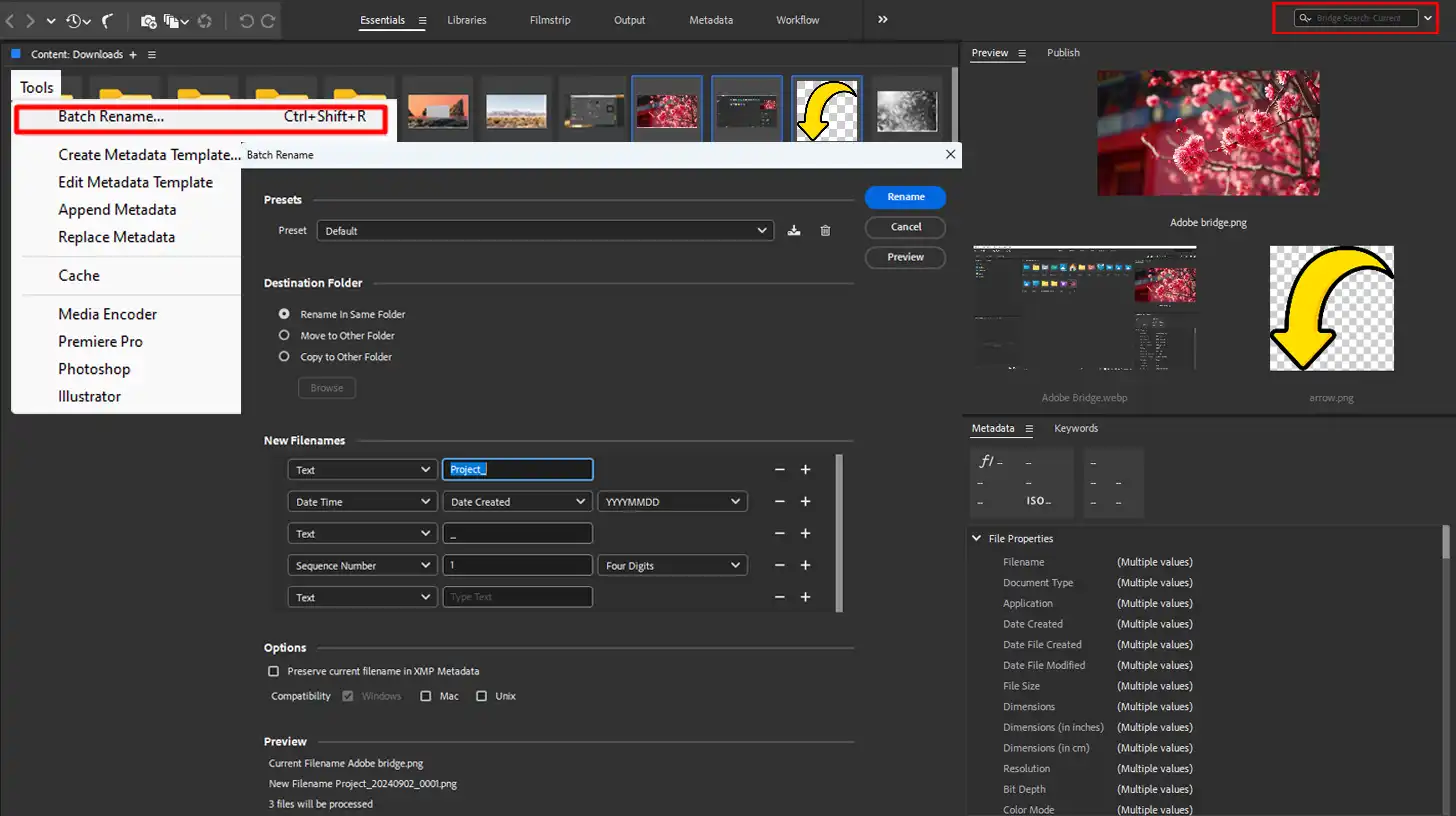1456x816 pixels.
Task: Click the boomerang return-to-app icon
Action: click(108, 20)
